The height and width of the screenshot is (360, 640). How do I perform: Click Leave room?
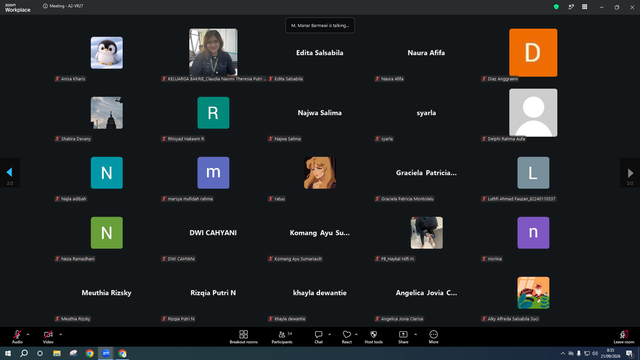coord(624,337)
